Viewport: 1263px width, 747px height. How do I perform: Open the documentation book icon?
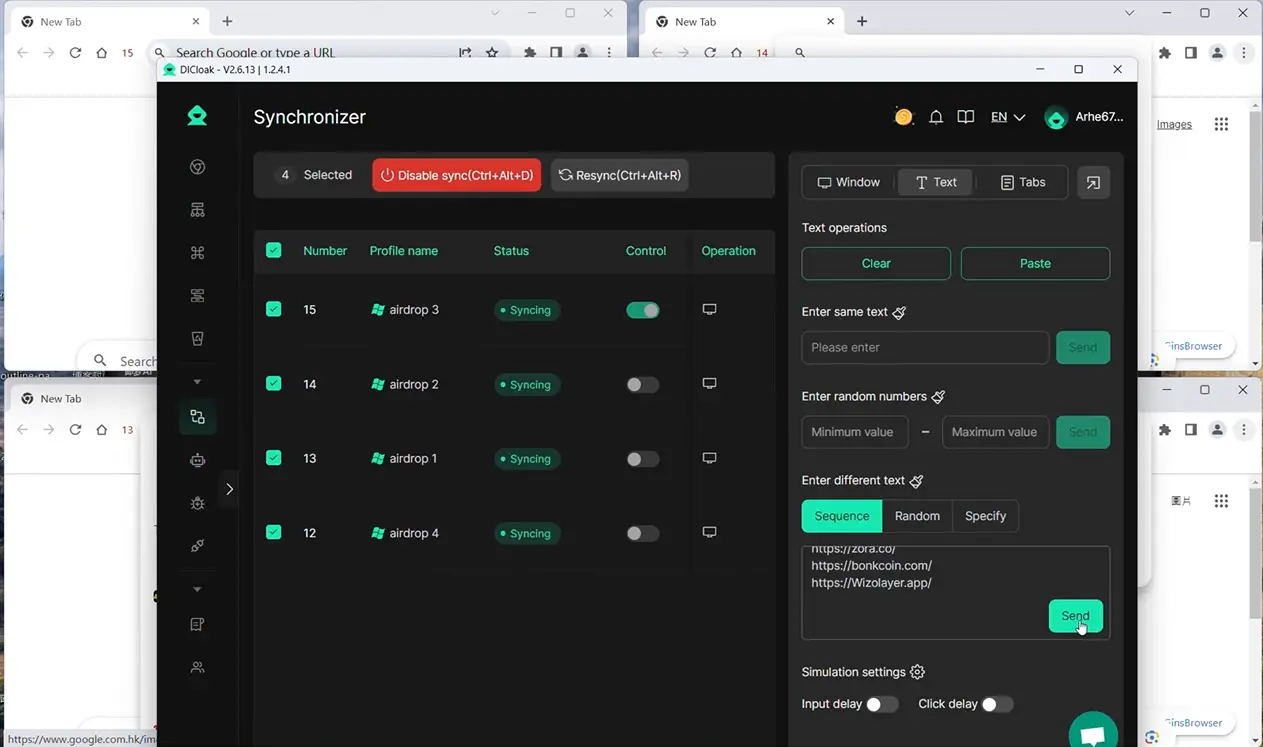tap(965, 117)
